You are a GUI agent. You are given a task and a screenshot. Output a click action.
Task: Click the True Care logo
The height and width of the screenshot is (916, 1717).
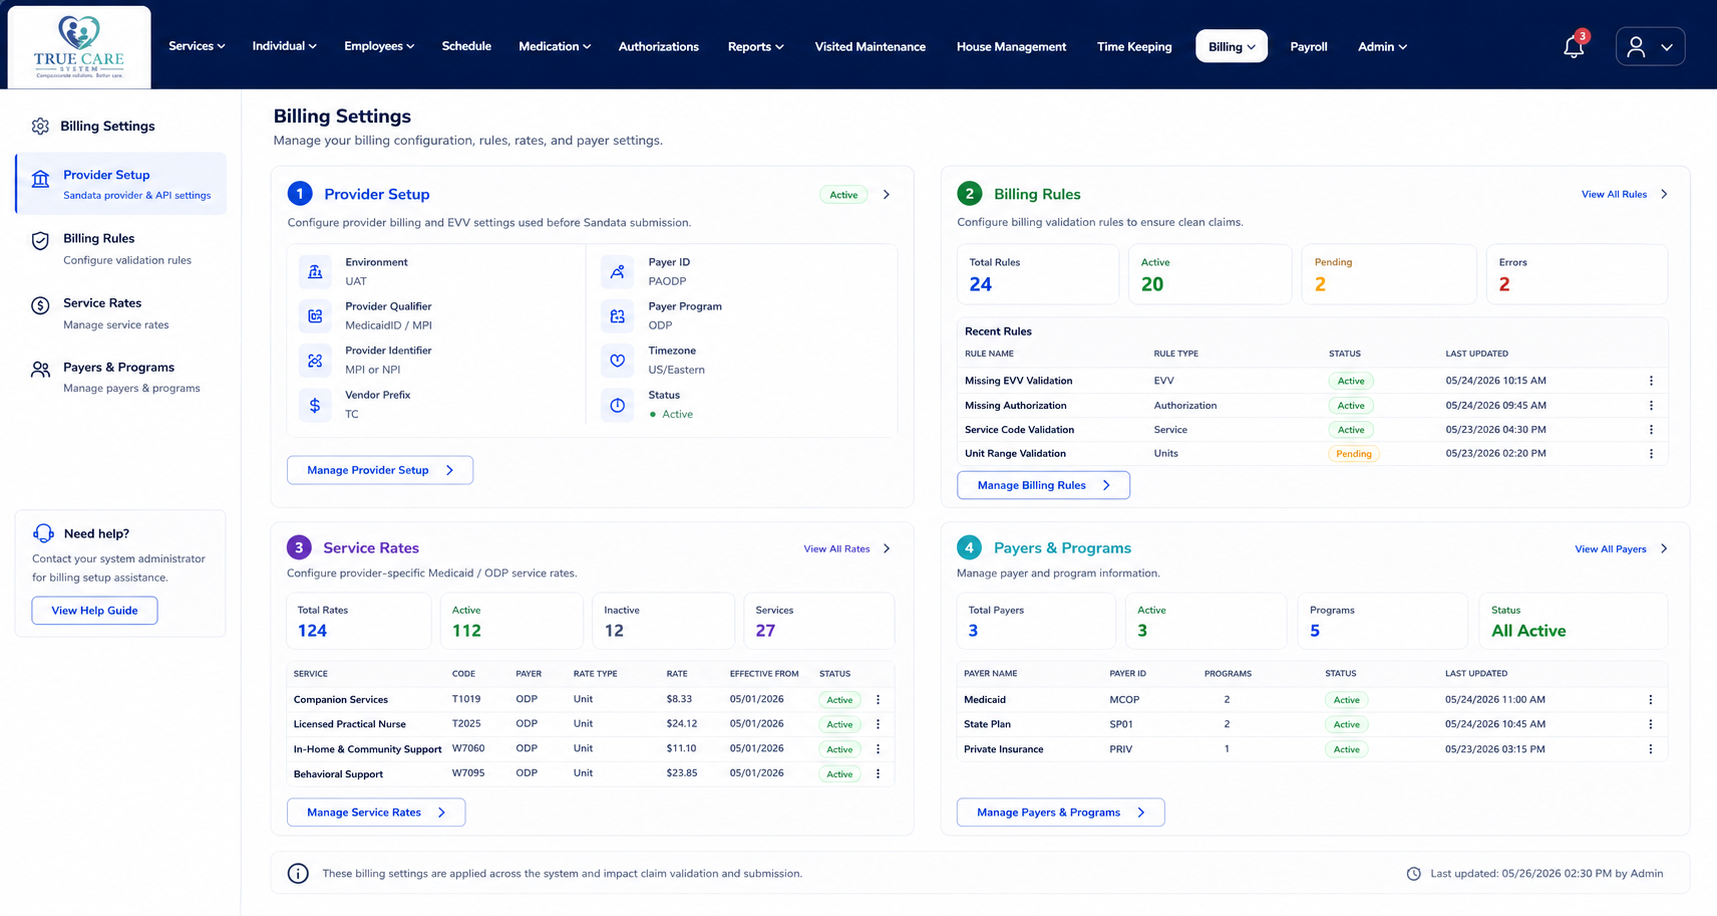[x=79, y=47]
